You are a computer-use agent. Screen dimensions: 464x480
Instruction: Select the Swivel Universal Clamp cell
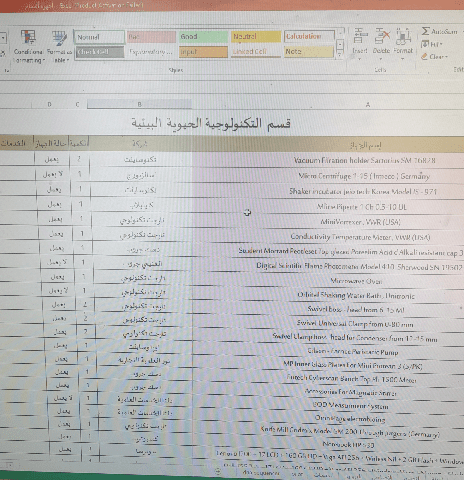click(355, 324)
